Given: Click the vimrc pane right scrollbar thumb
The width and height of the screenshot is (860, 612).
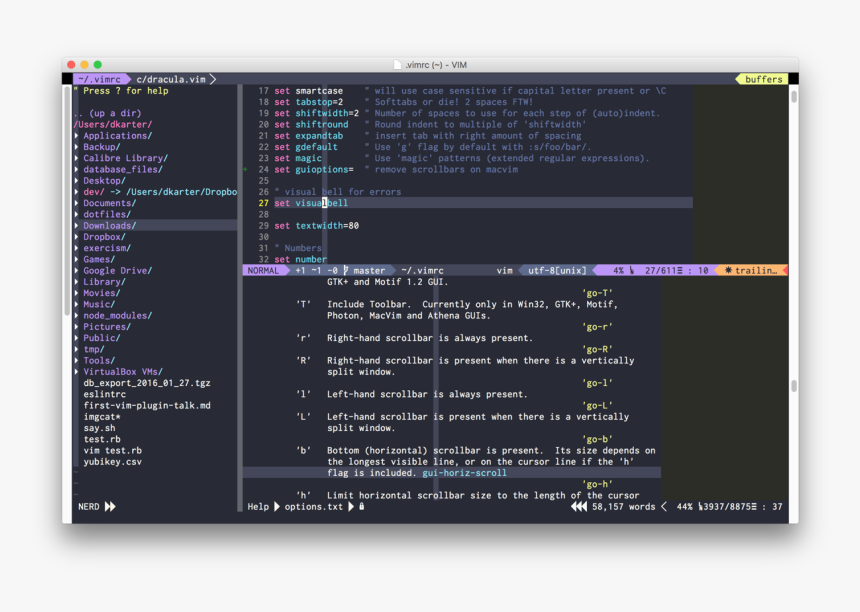Looking at the screenshot, I should pos(794,97).
